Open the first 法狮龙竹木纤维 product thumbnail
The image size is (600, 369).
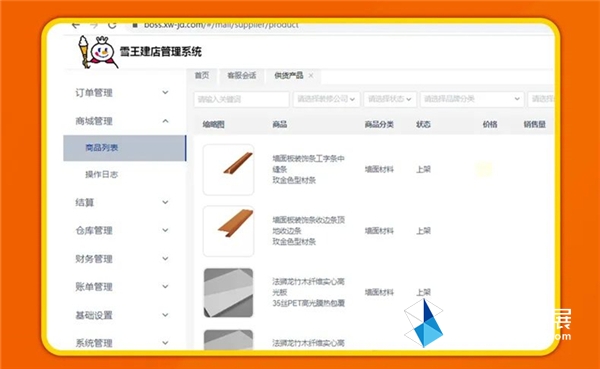click(228, 292)
